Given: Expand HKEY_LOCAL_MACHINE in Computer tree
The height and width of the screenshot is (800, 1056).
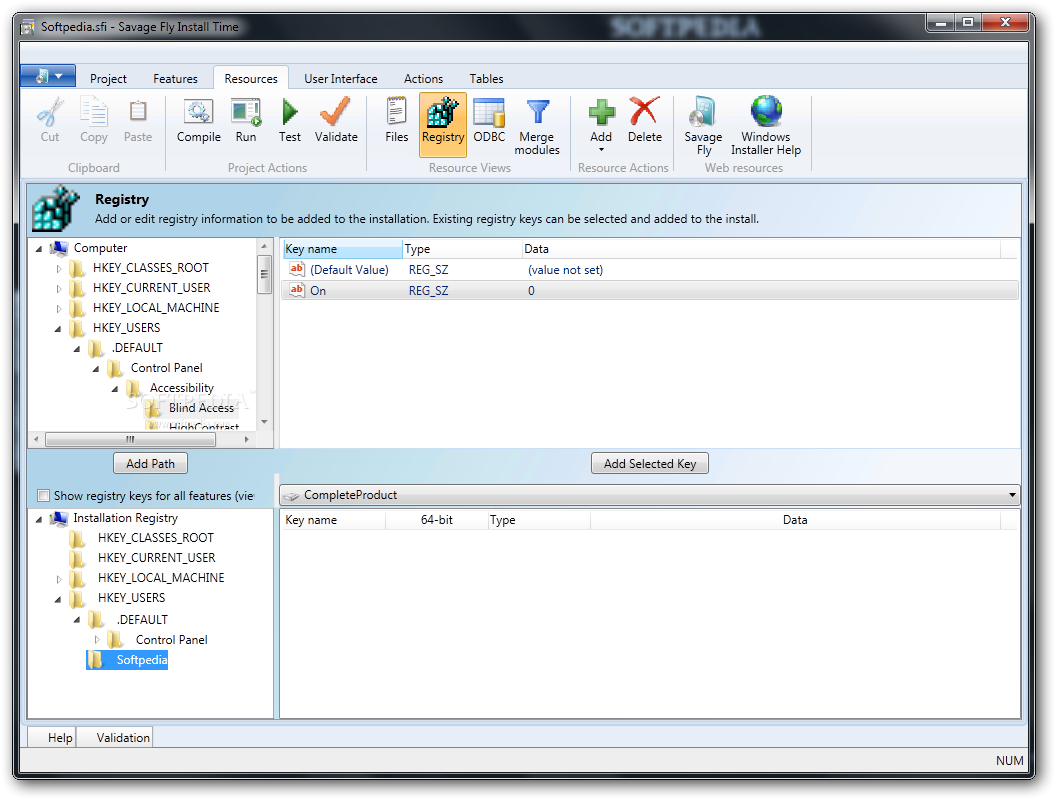Looking at the screenshot, I should [x=59, y=309].
